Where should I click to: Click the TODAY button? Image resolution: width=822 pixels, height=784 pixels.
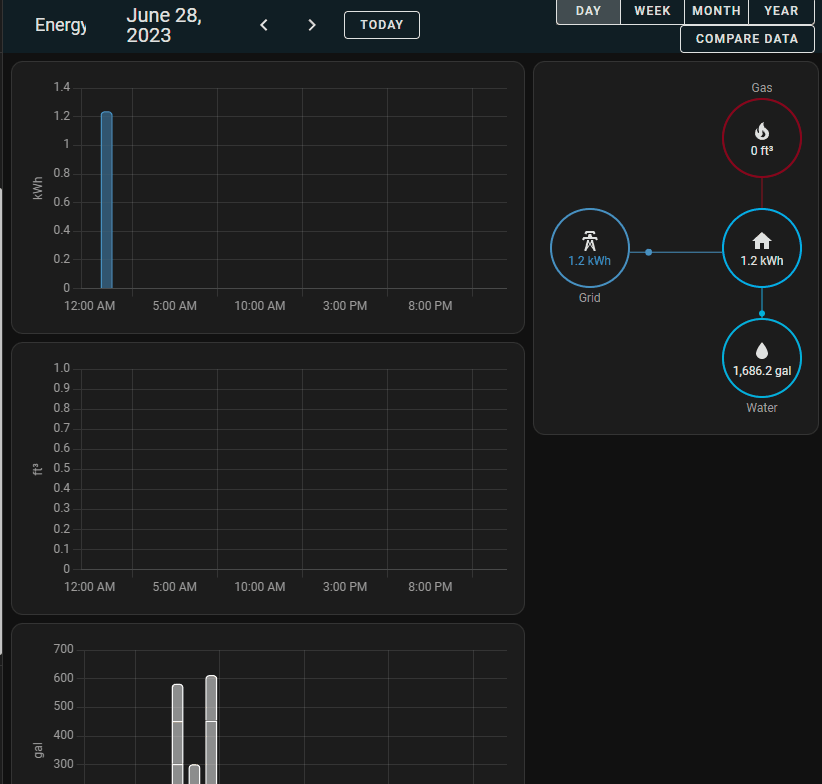coord(381,25)
